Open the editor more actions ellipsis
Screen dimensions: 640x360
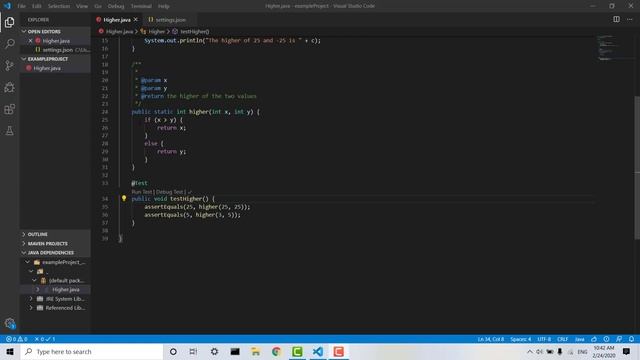[x=630, y=19]
